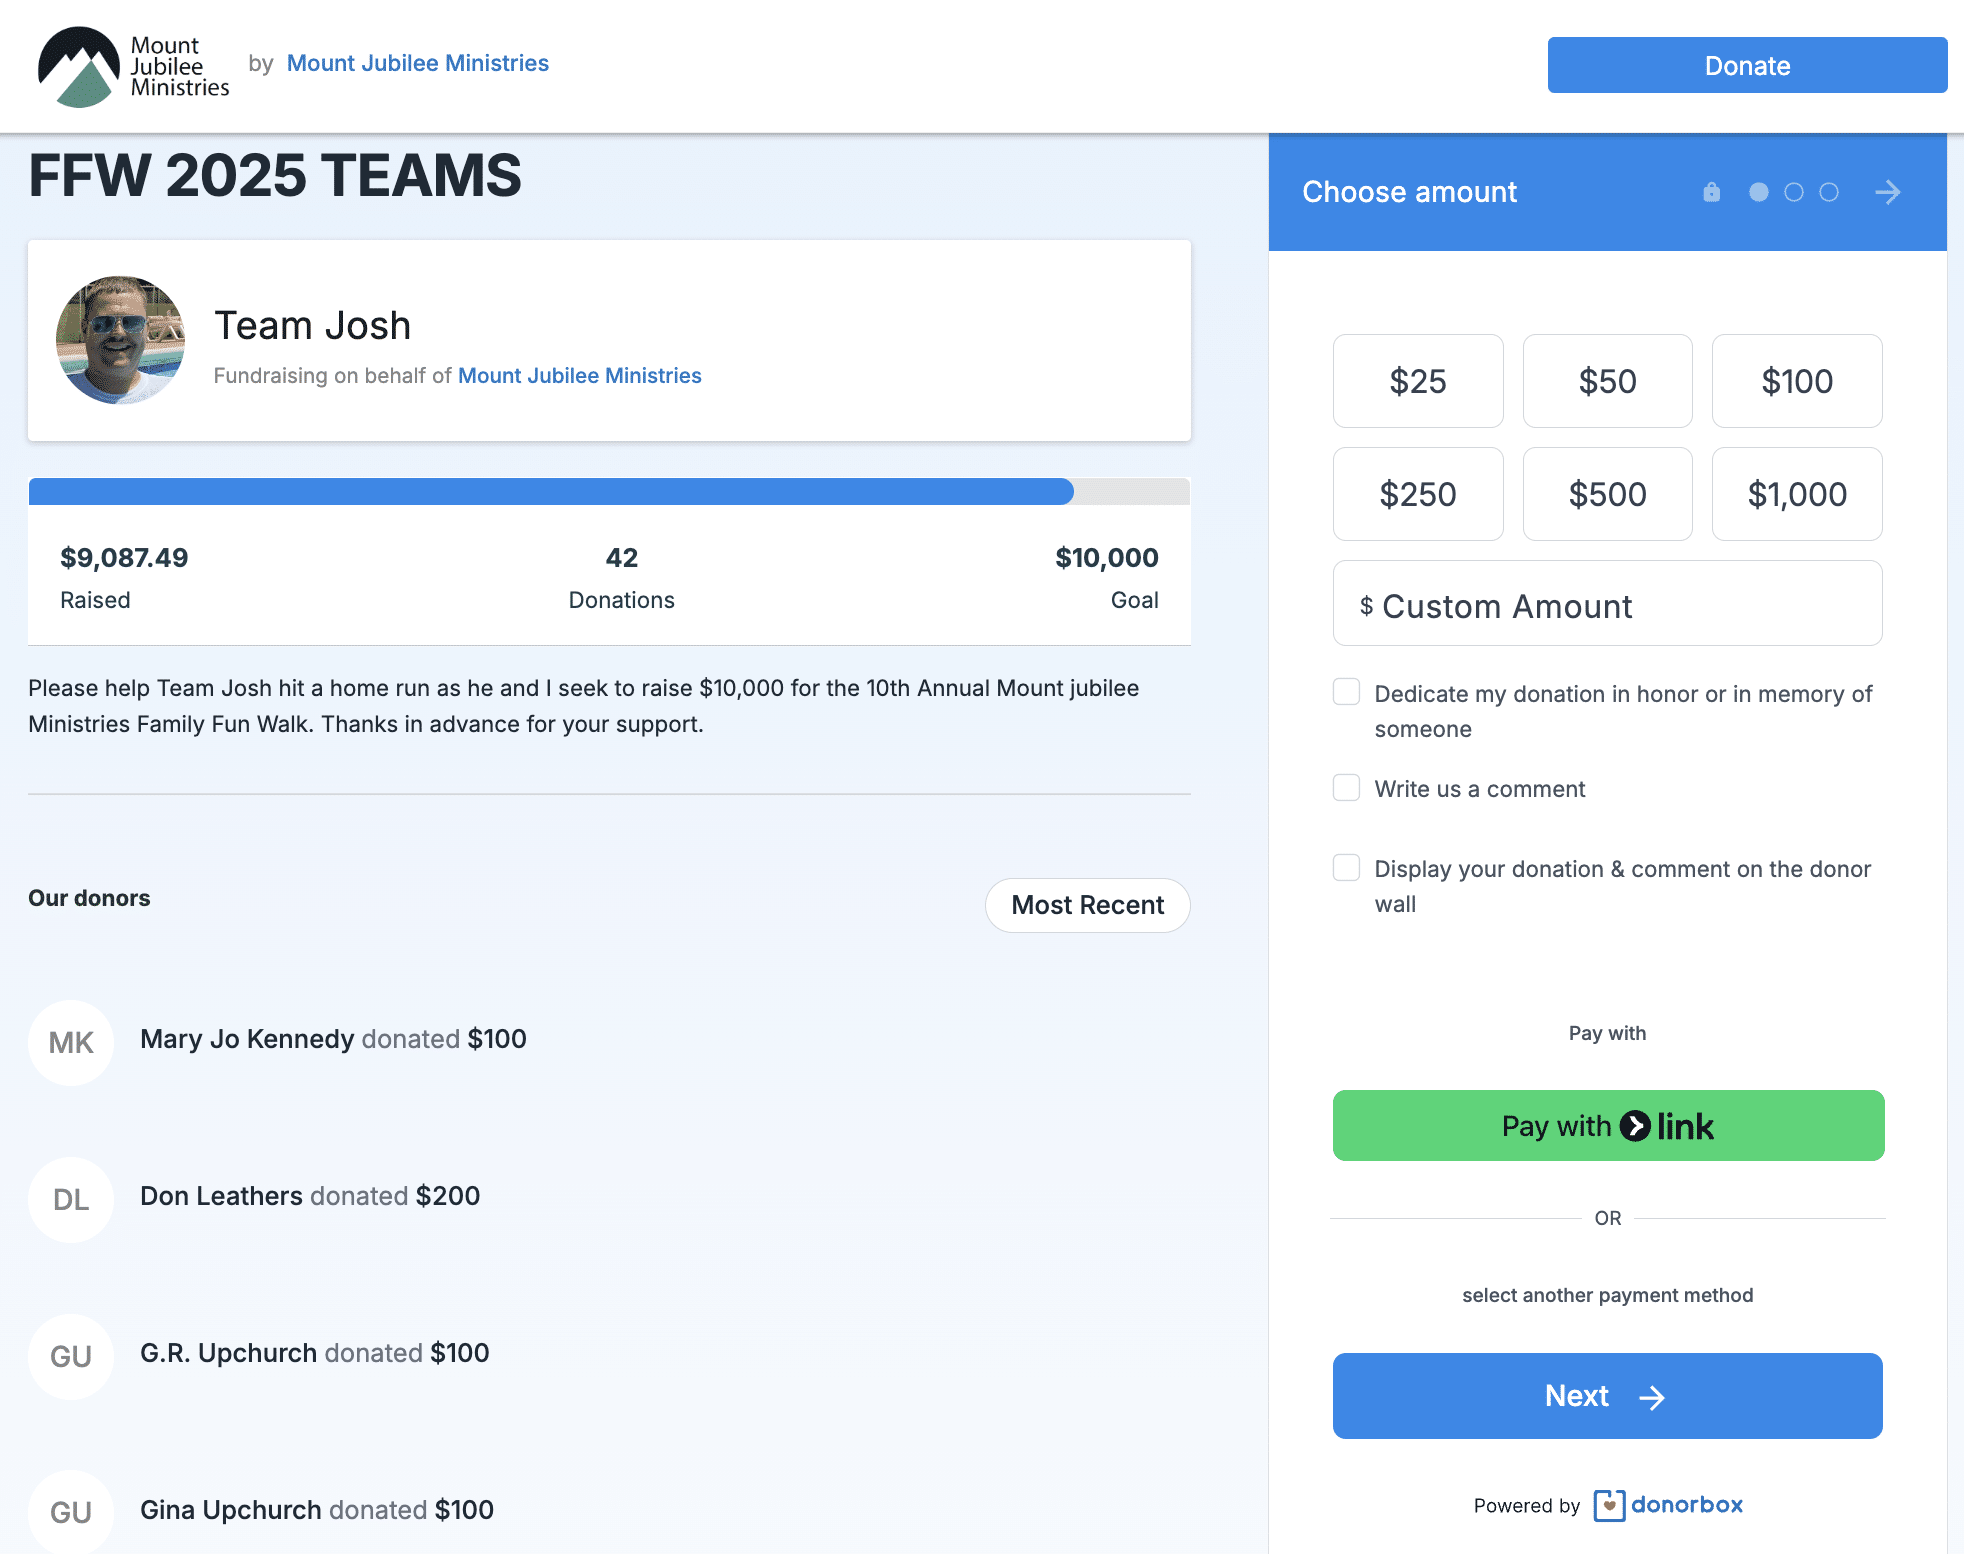Click the Custom Amount input field
Image resolution: width=1964 pixels, height=1554 pixels.
click(x=1608, y=604)
